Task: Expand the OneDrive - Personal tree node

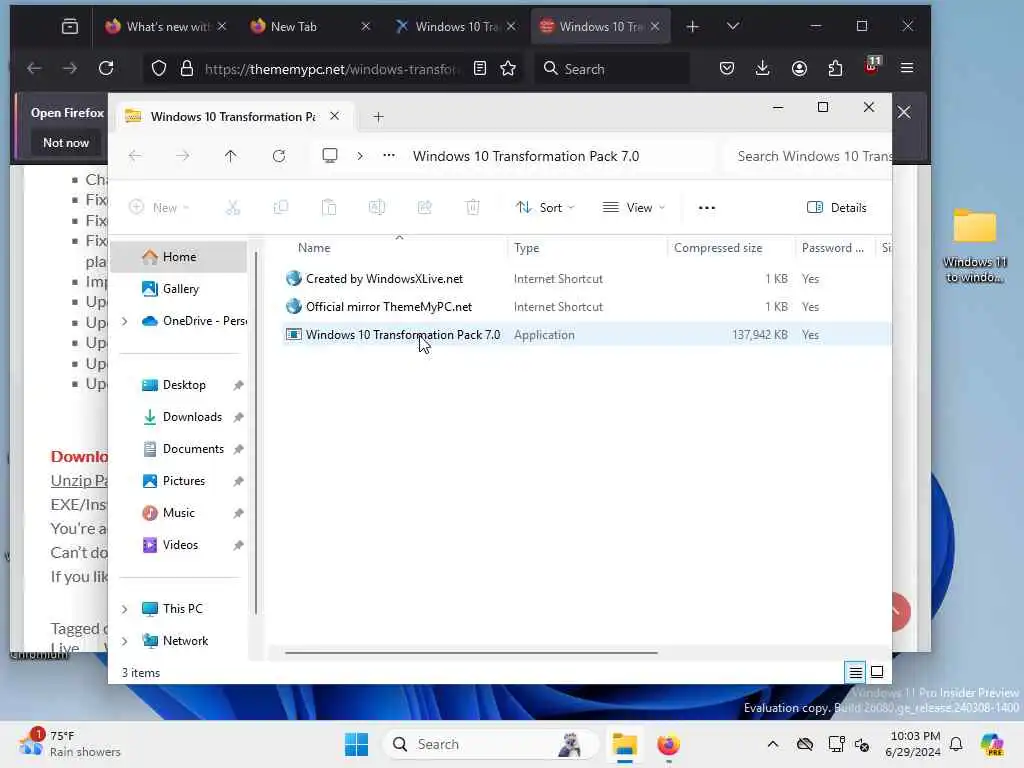Action: click(125, 321)
